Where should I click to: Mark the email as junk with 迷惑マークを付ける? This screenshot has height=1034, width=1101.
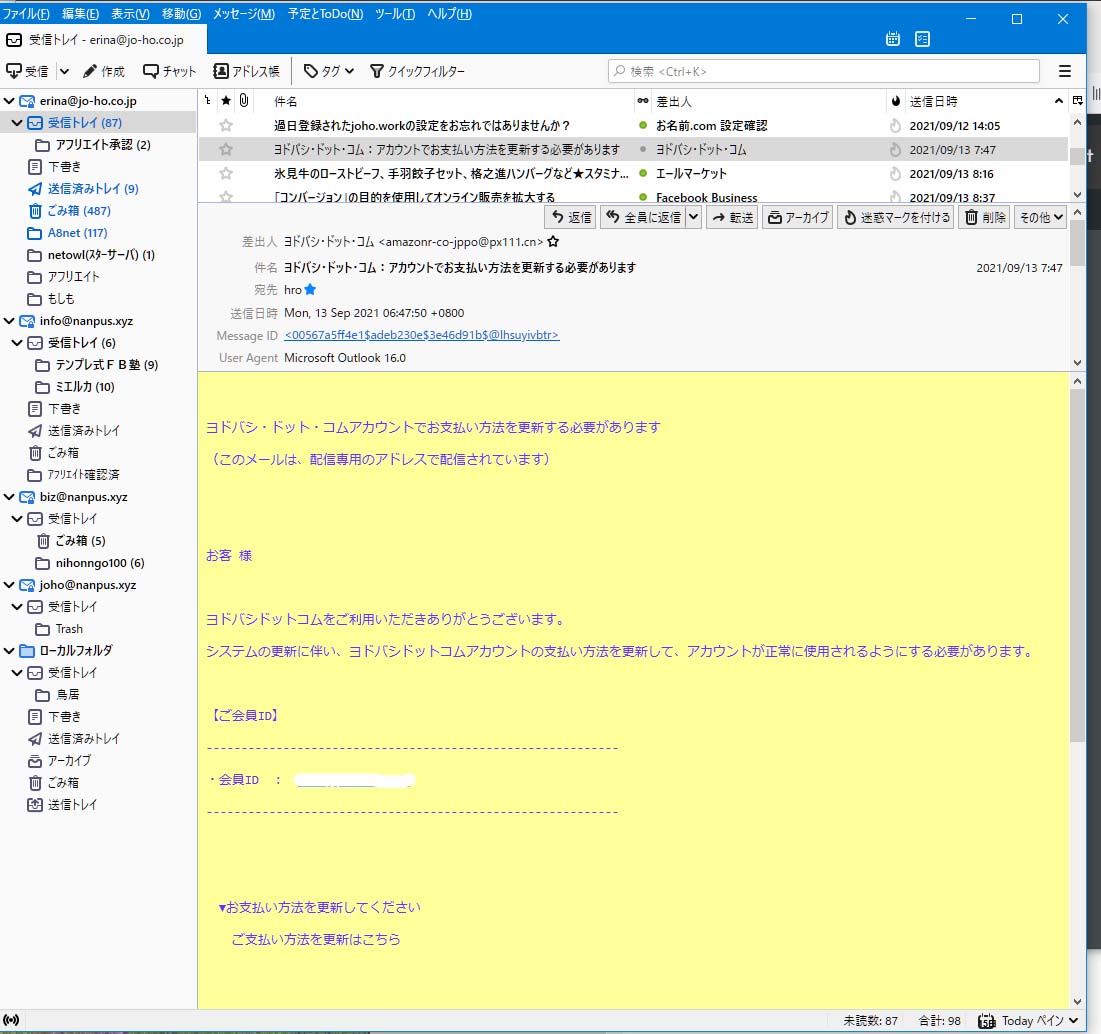[895, 217]
